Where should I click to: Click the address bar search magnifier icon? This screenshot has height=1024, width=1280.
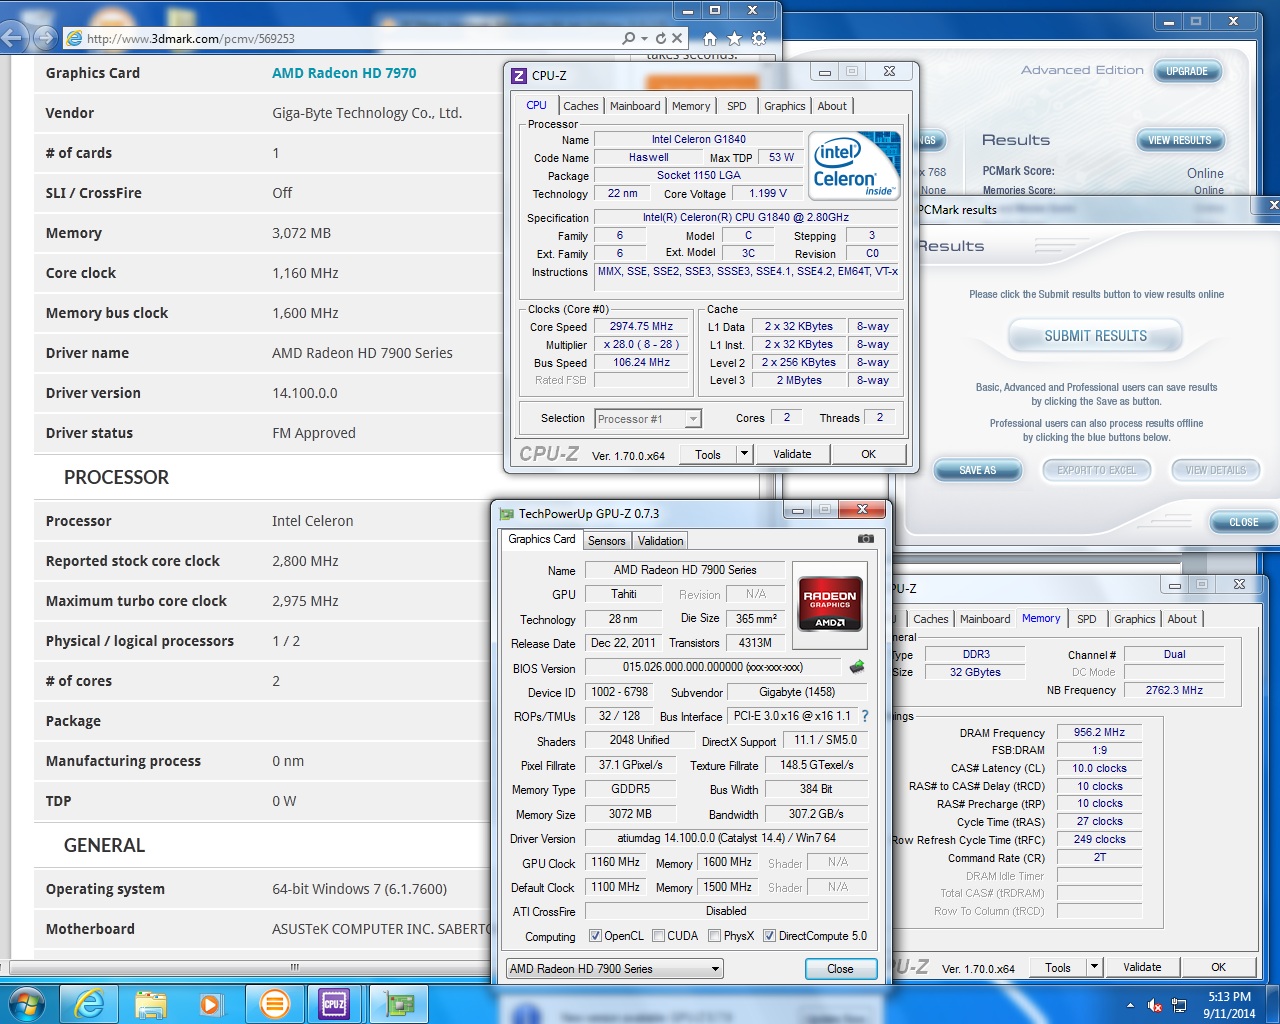coord(628,38)
